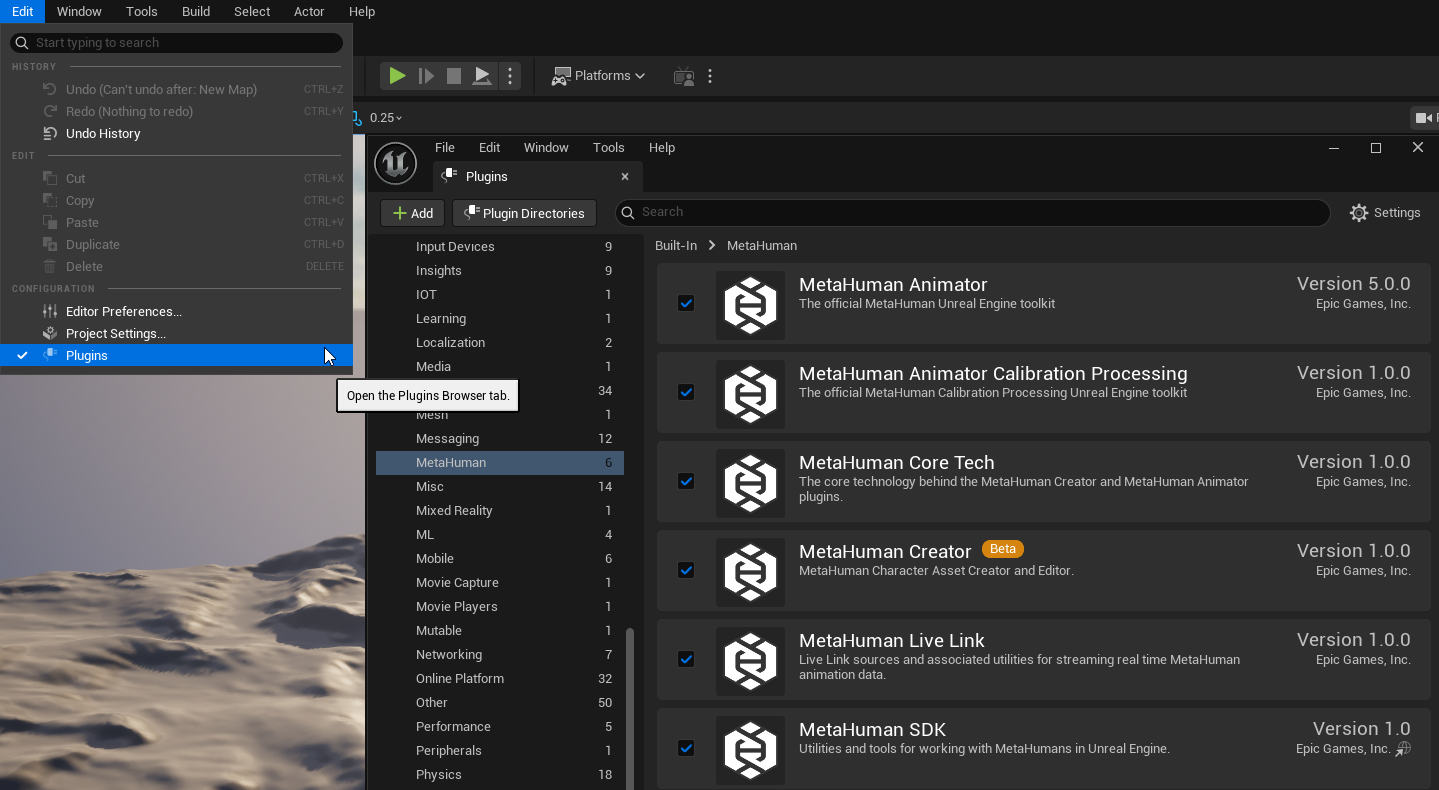Click the MetaHuman breadcrumb
The height and width of the screenshot is (790, 1439).
[762, 246]
